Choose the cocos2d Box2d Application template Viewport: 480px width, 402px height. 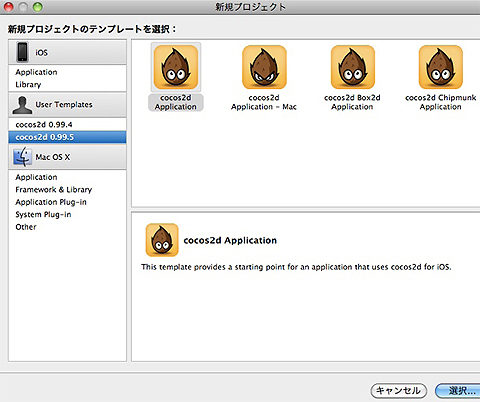(x=353, y=67)
